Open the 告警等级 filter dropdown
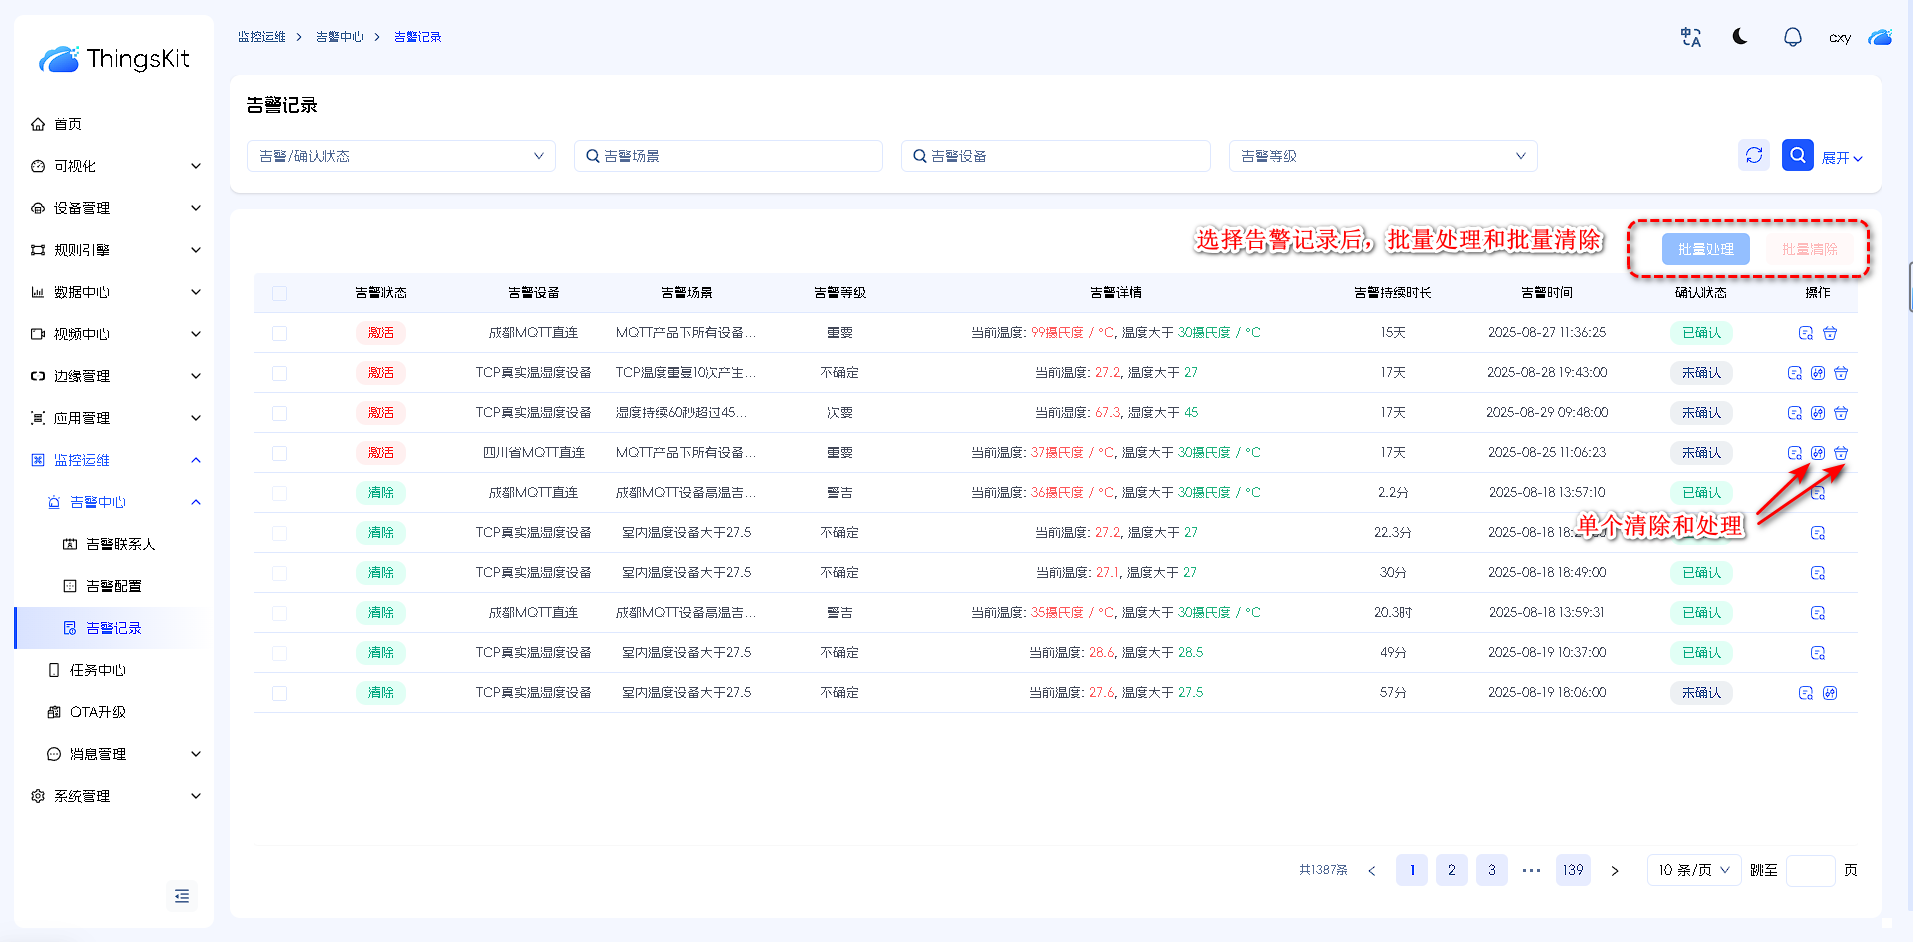Viewport: 1913px width, 942px height. click(1382, 156)
